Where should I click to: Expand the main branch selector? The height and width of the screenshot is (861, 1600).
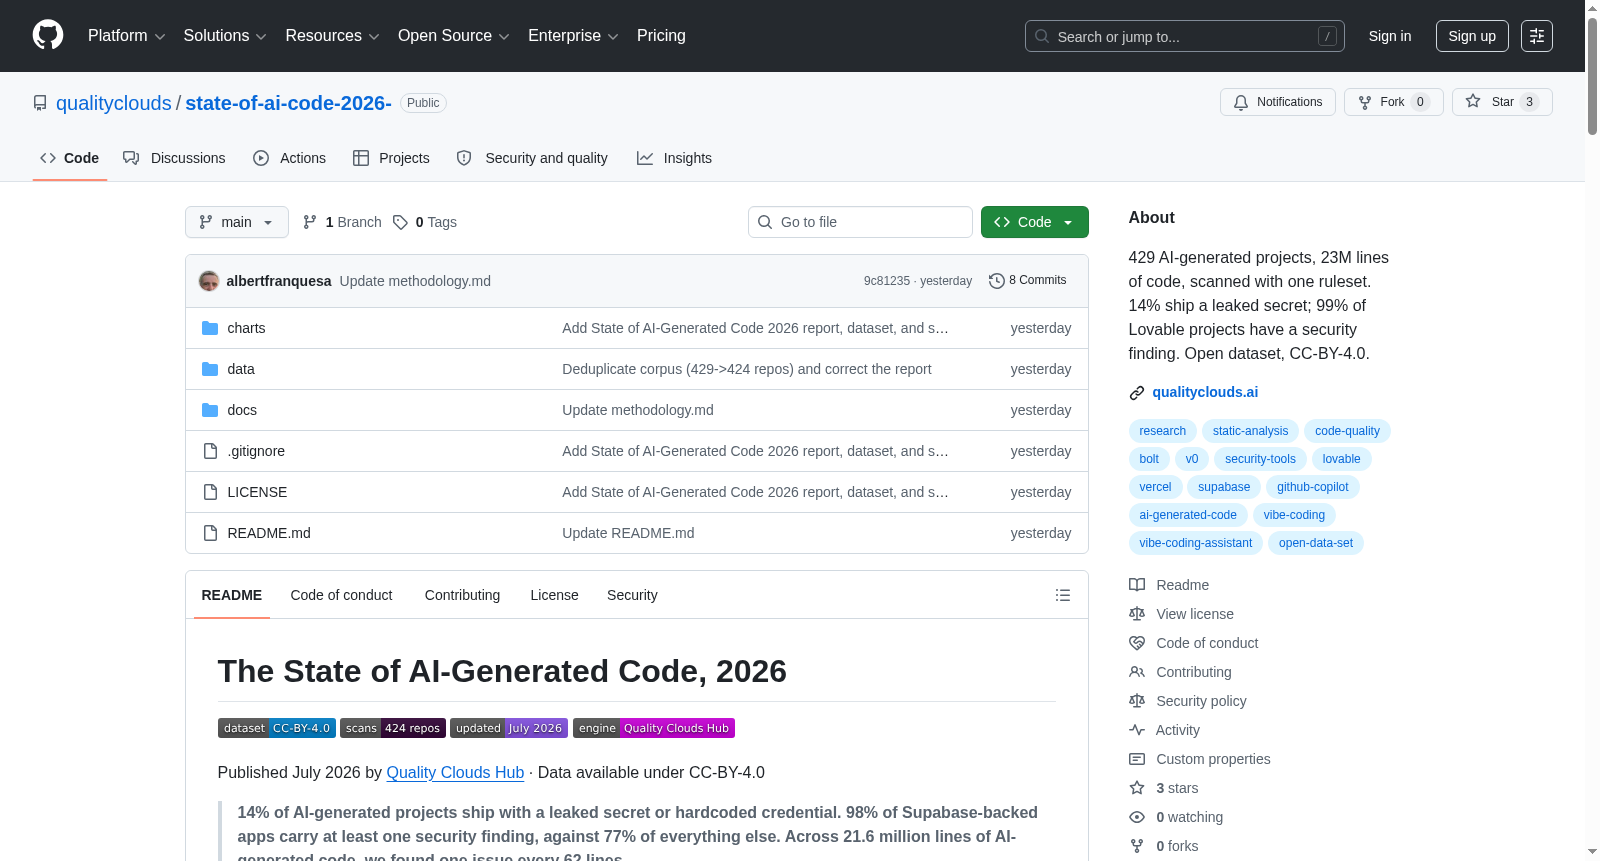click(236, 222)
